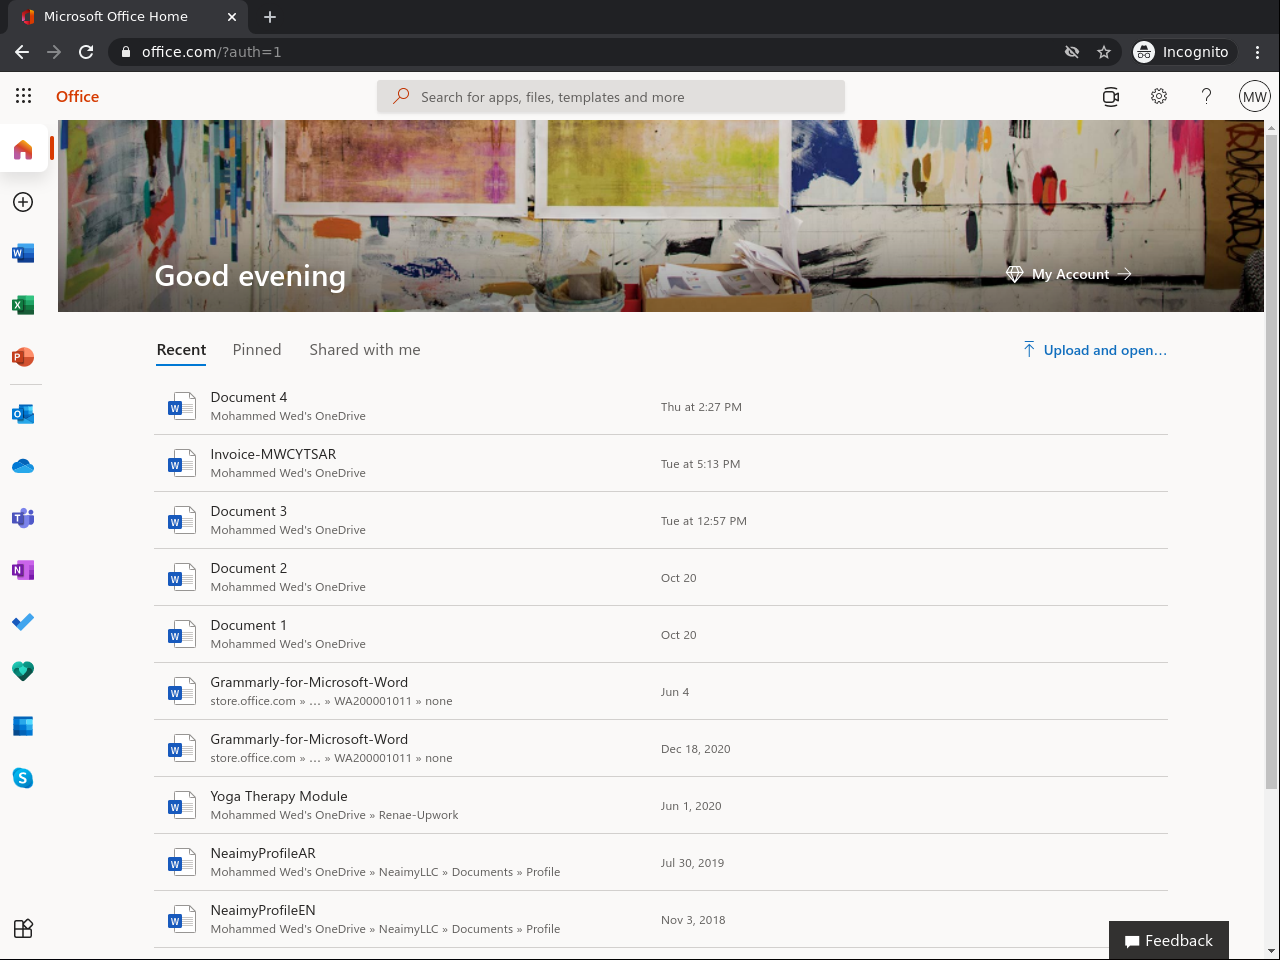Open To Do checkmark app
1280x960 pixels.
point(23,622)
